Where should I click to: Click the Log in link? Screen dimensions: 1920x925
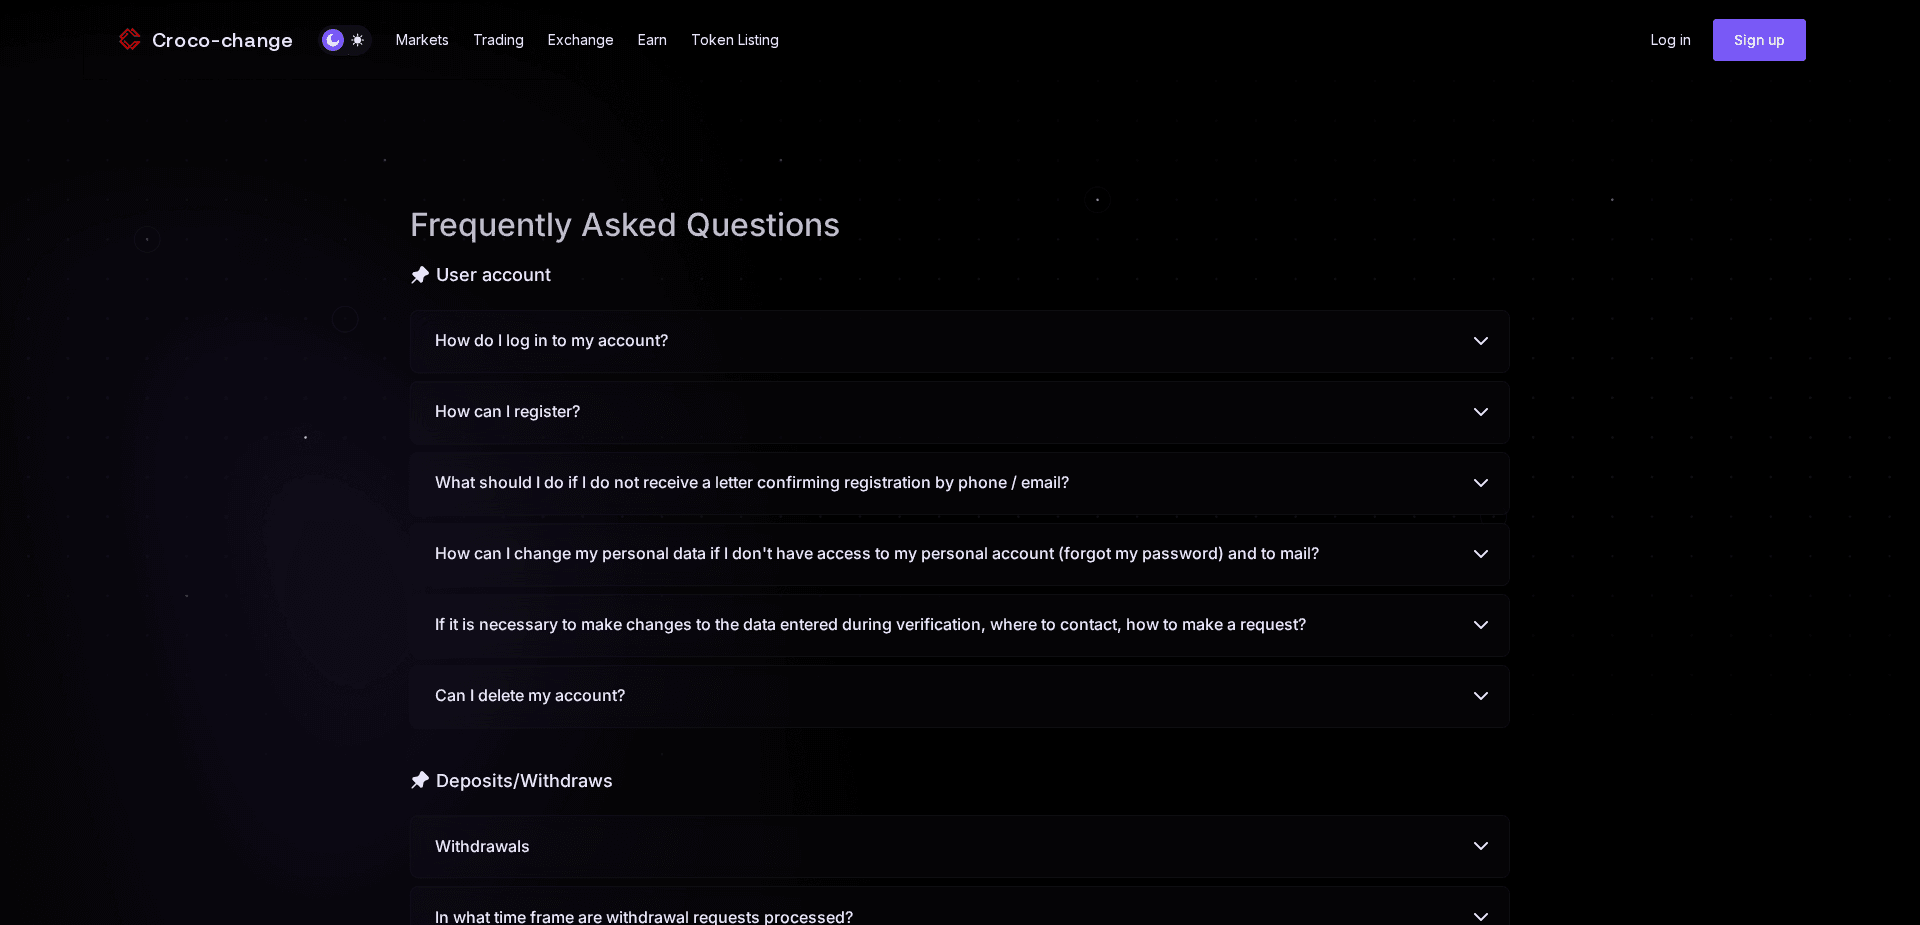[x=1669, y=40]
